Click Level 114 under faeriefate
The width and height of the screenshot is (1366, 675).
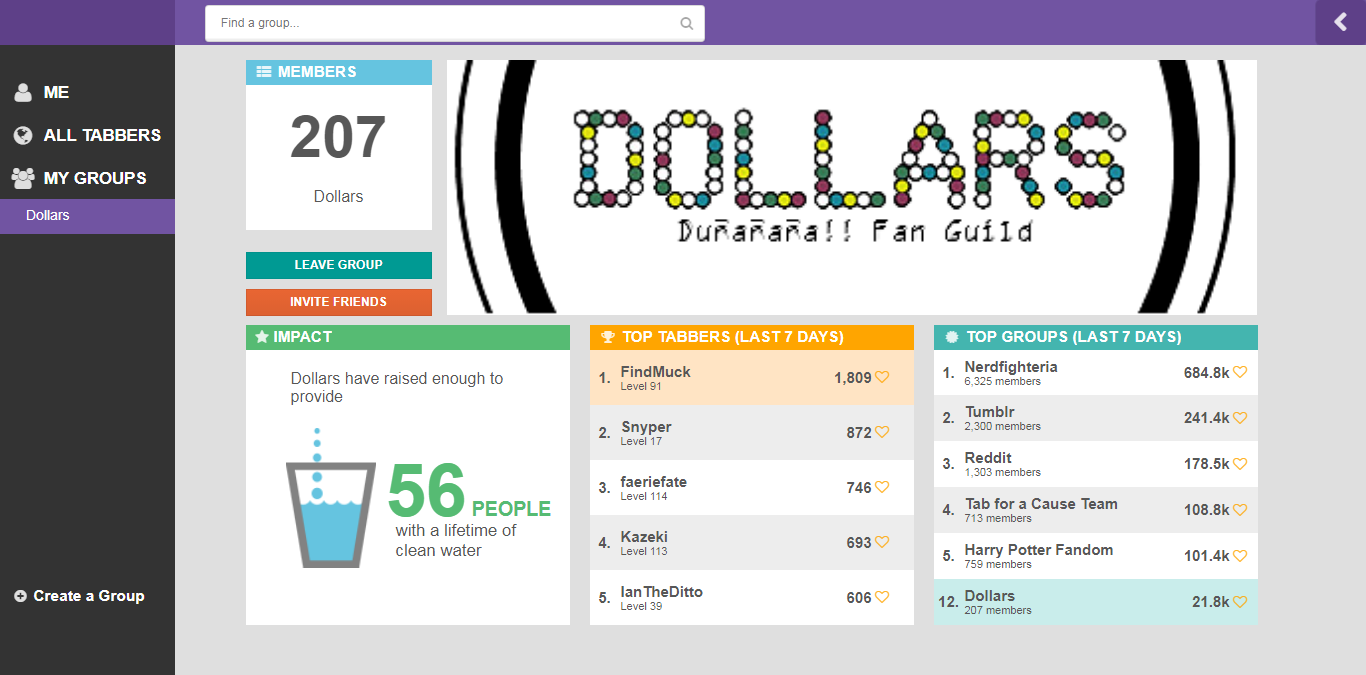644,497
